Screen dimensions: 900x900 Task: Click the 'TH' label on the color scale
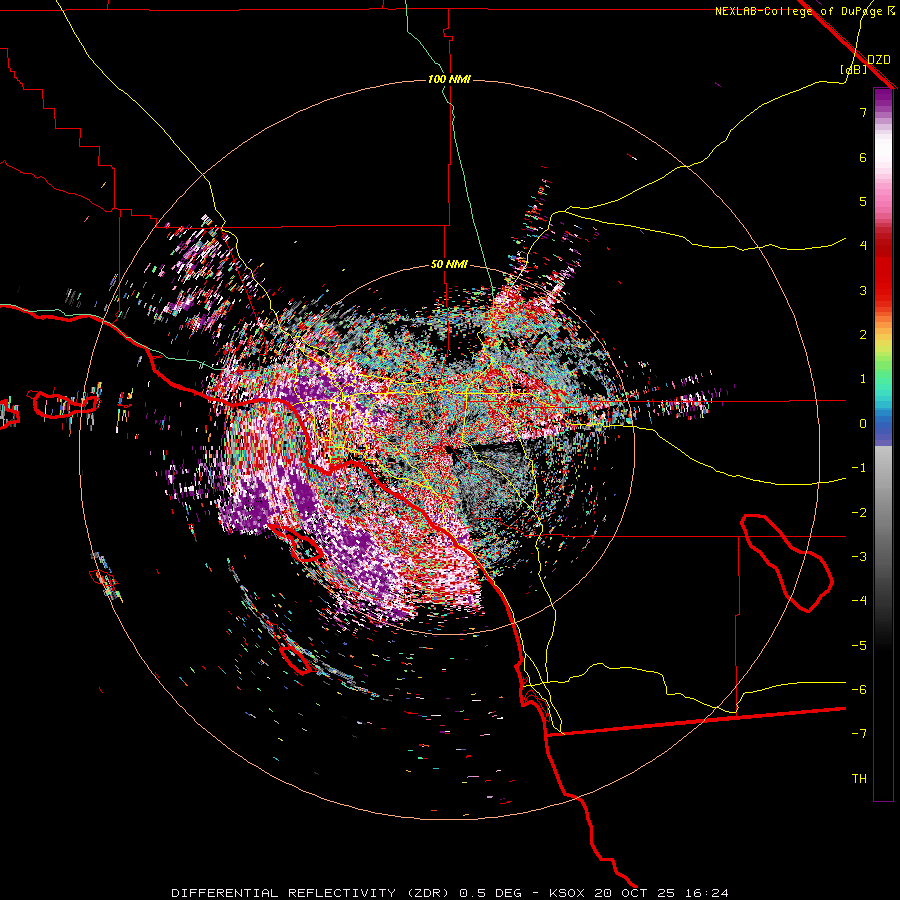[x=859, y=779]
